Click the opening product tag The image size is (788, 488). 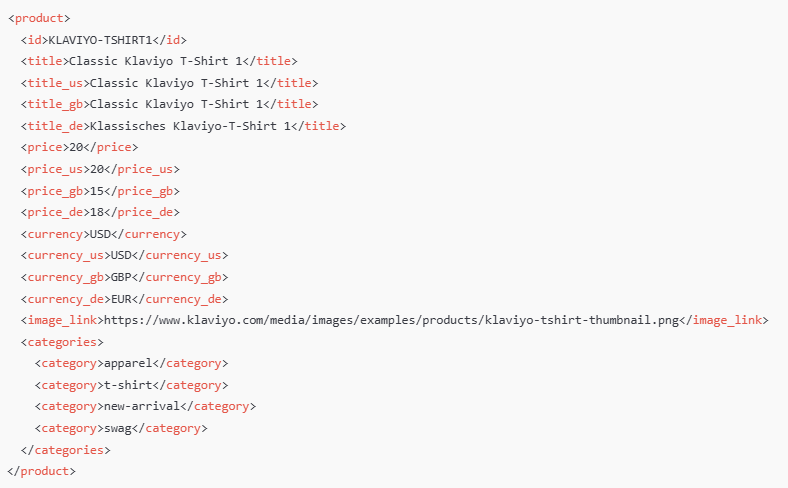click(39, 18)
